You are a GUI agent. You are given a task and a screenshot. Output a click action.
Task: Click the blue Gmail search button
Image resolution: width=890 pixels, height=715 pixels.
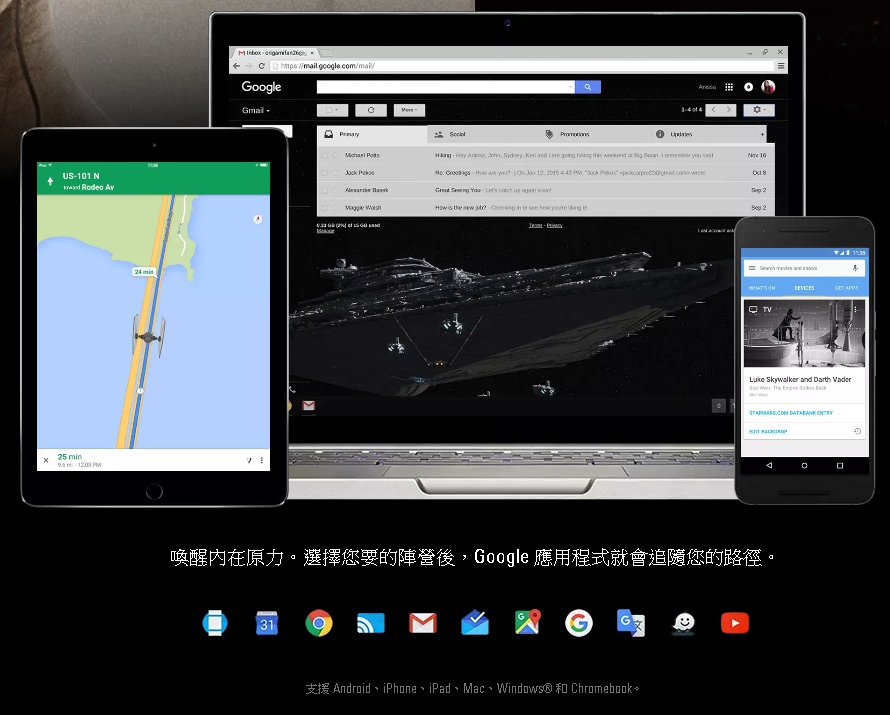(x=588, y=87)
